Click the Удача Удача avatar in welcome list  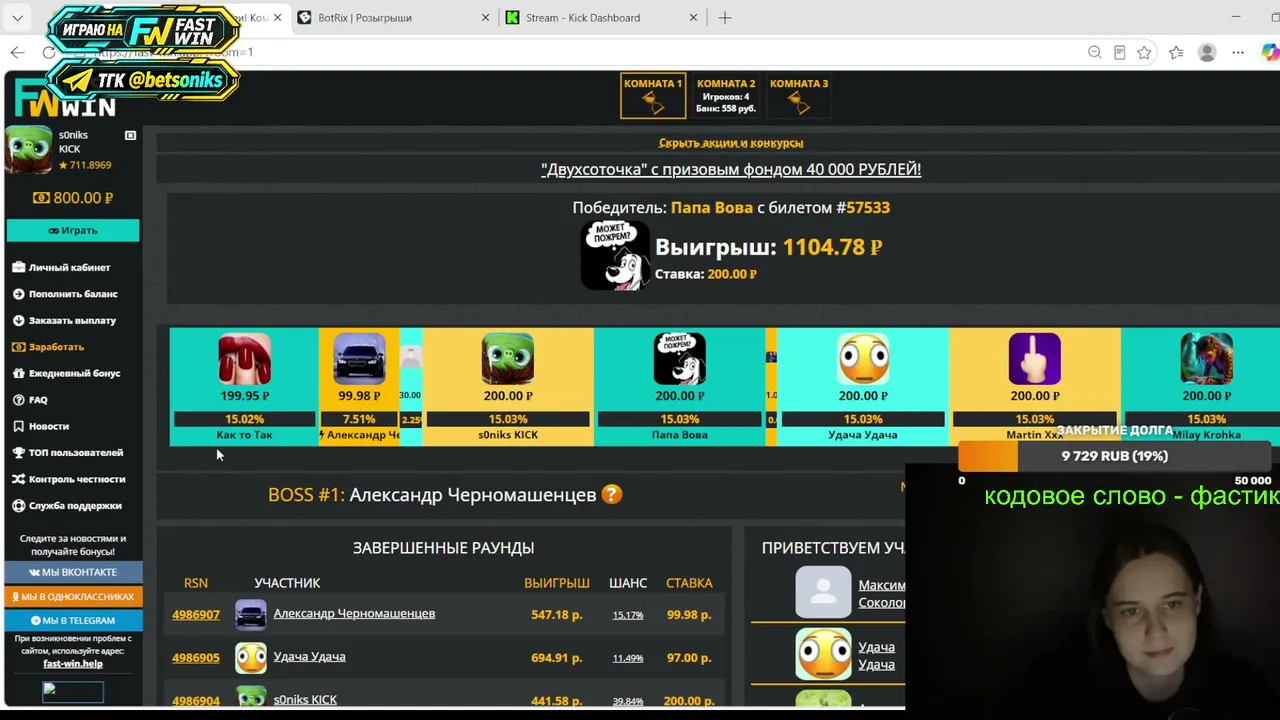[x=823, y=654]
